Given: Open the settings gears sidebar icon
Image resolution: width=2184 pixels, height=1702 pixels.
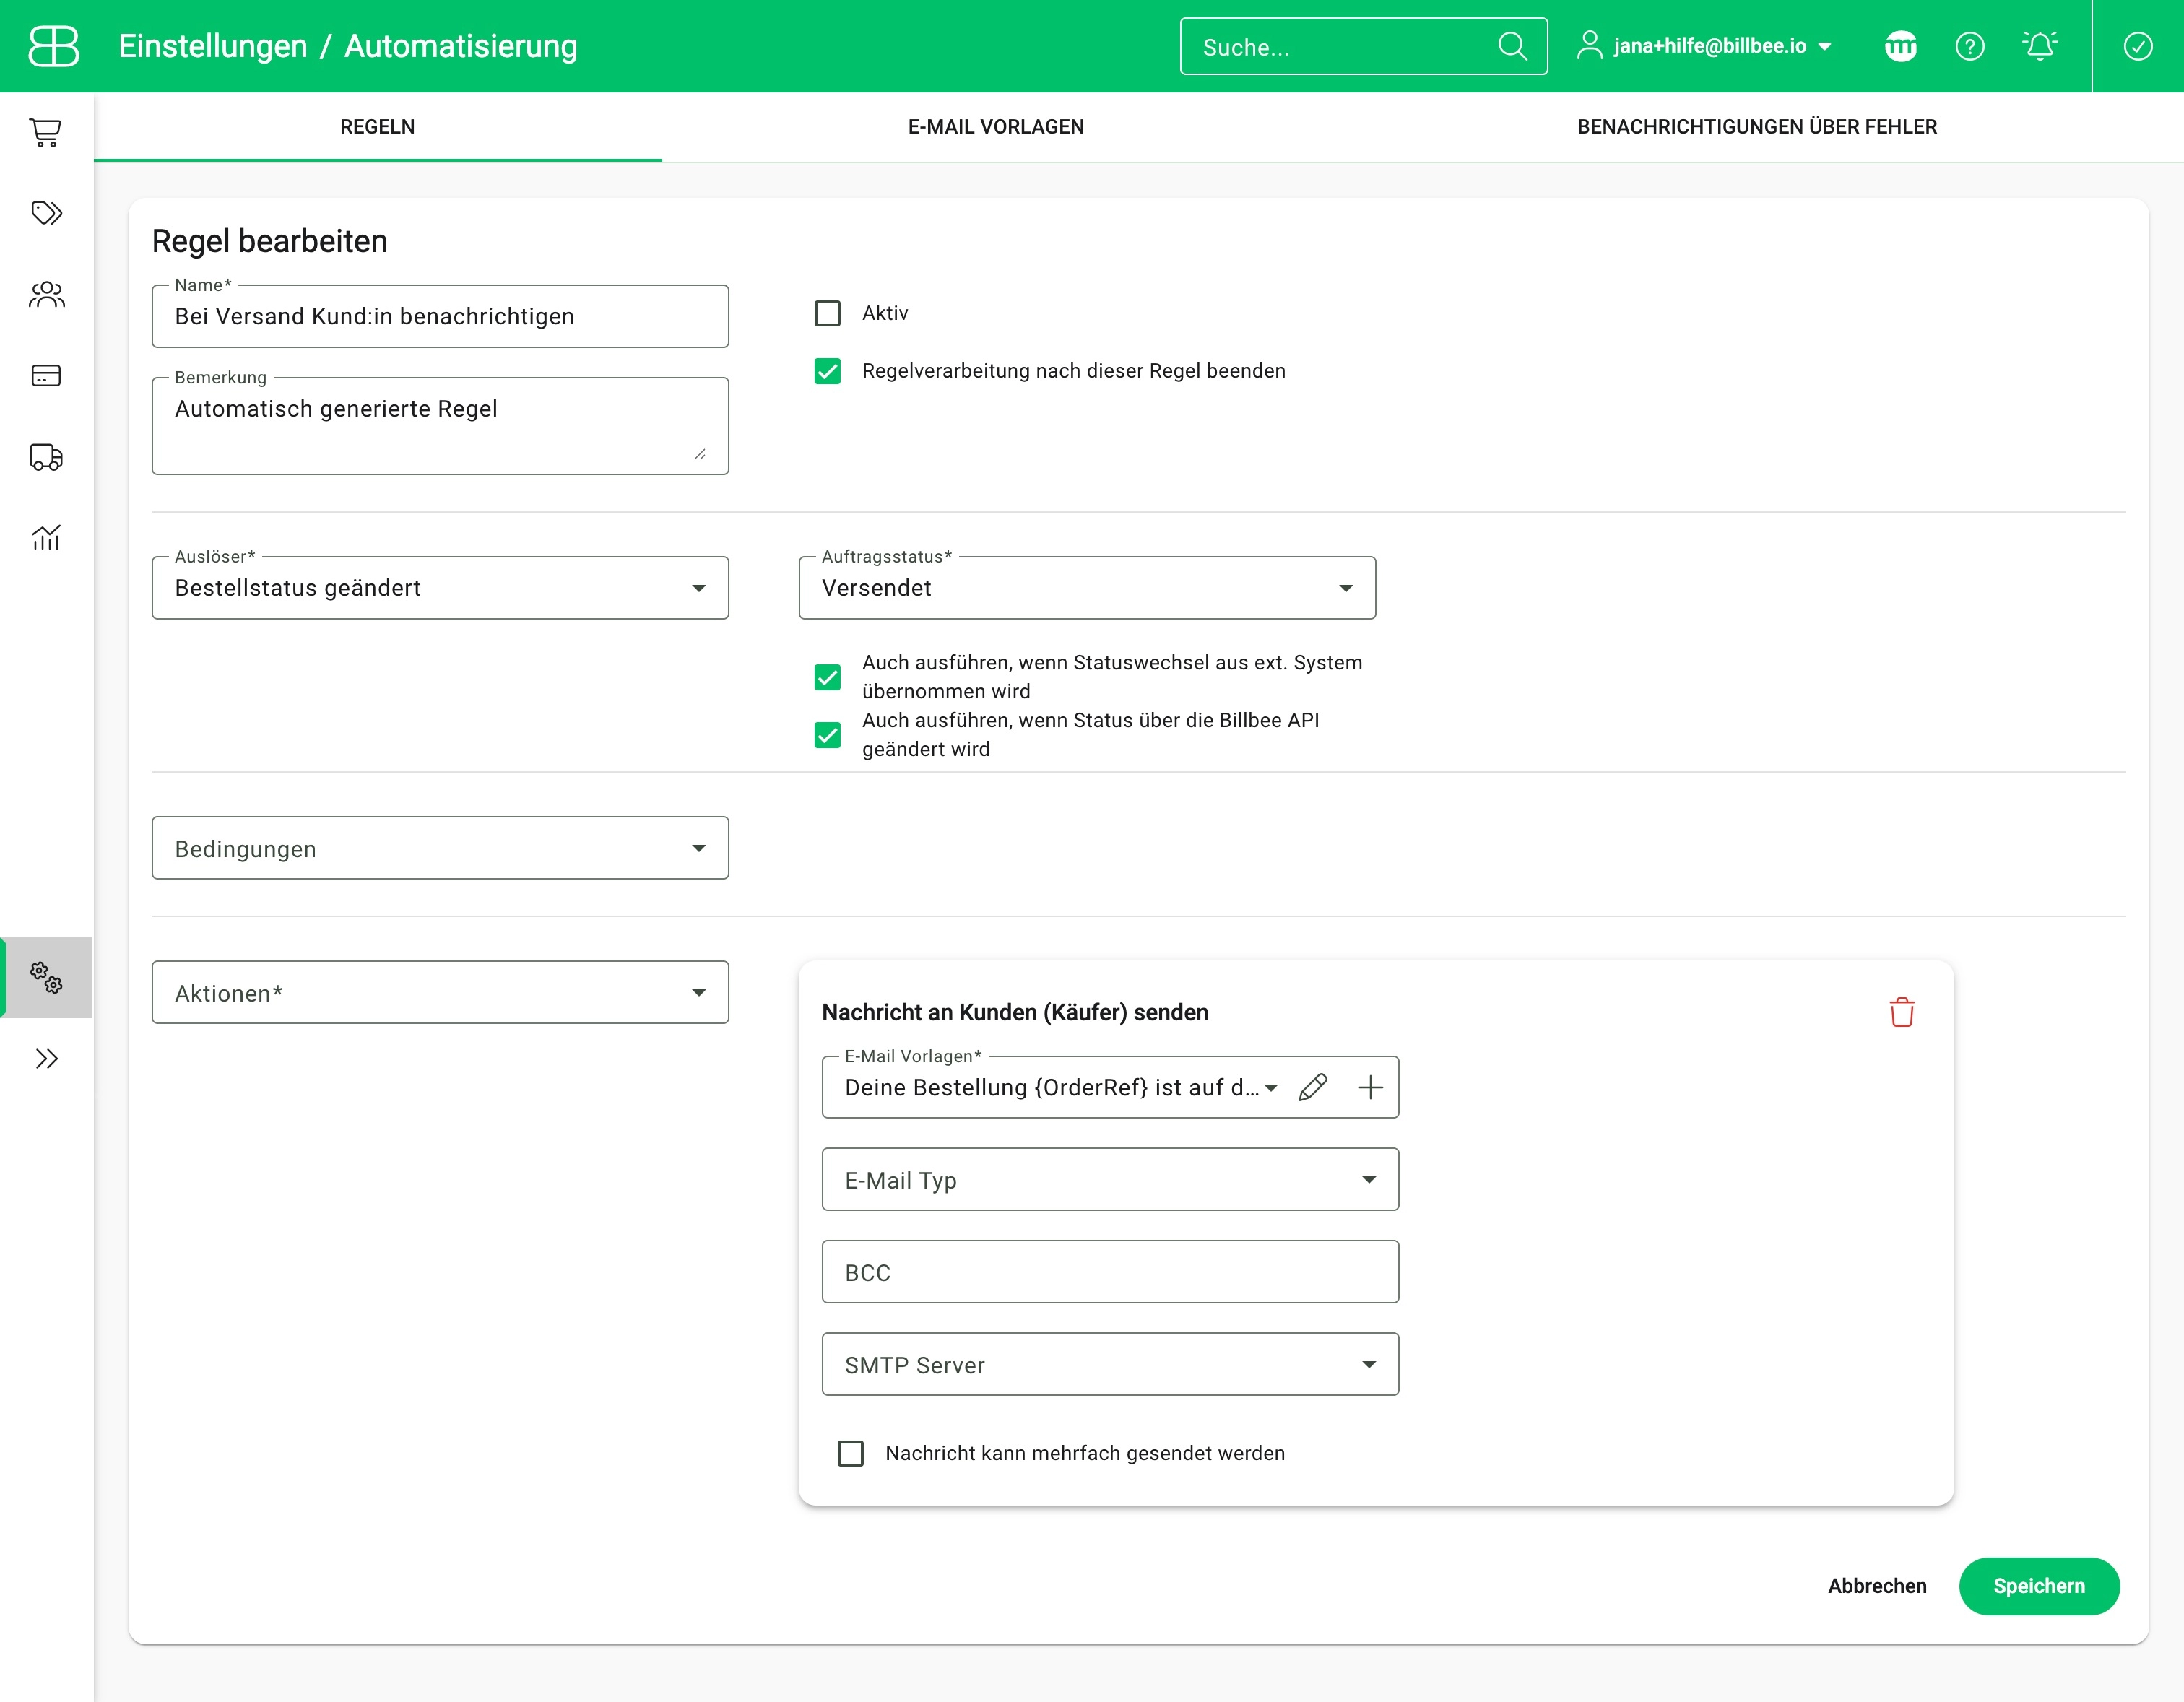Looking at the screenshot, I should coord(46,977).
